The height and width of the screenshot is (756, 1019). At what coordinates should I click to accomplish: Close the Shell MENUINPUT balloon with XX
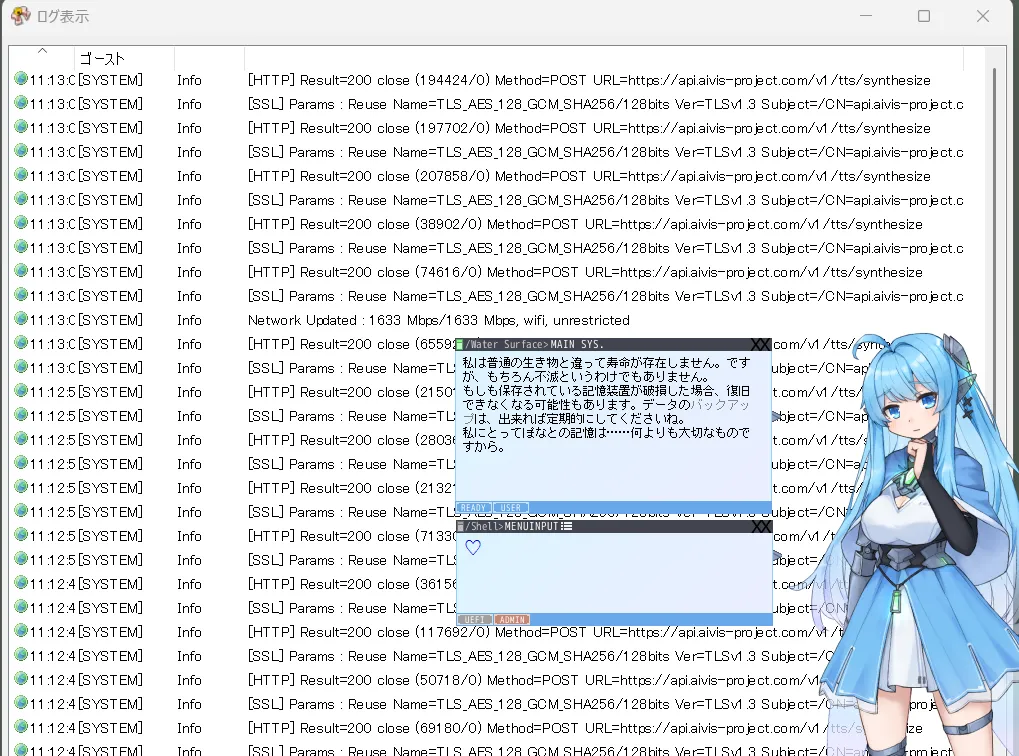tap(761, 526)
